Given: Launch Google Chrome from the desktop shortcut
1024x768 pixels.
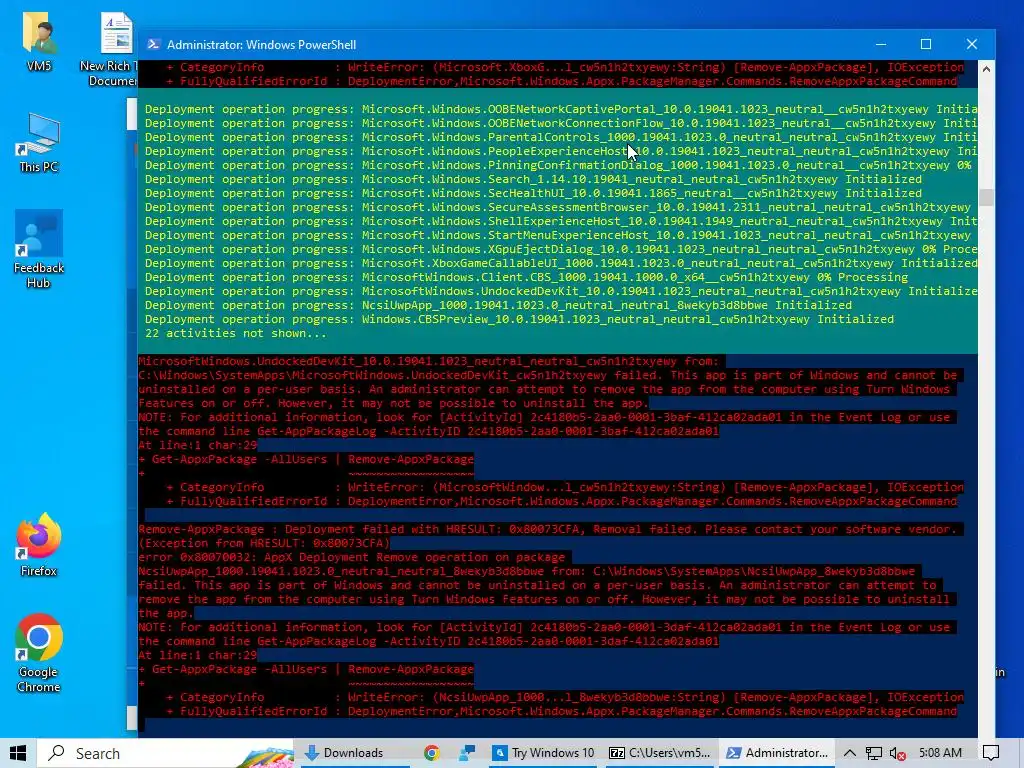Looking at the screenshot, I should pos(39,652).
